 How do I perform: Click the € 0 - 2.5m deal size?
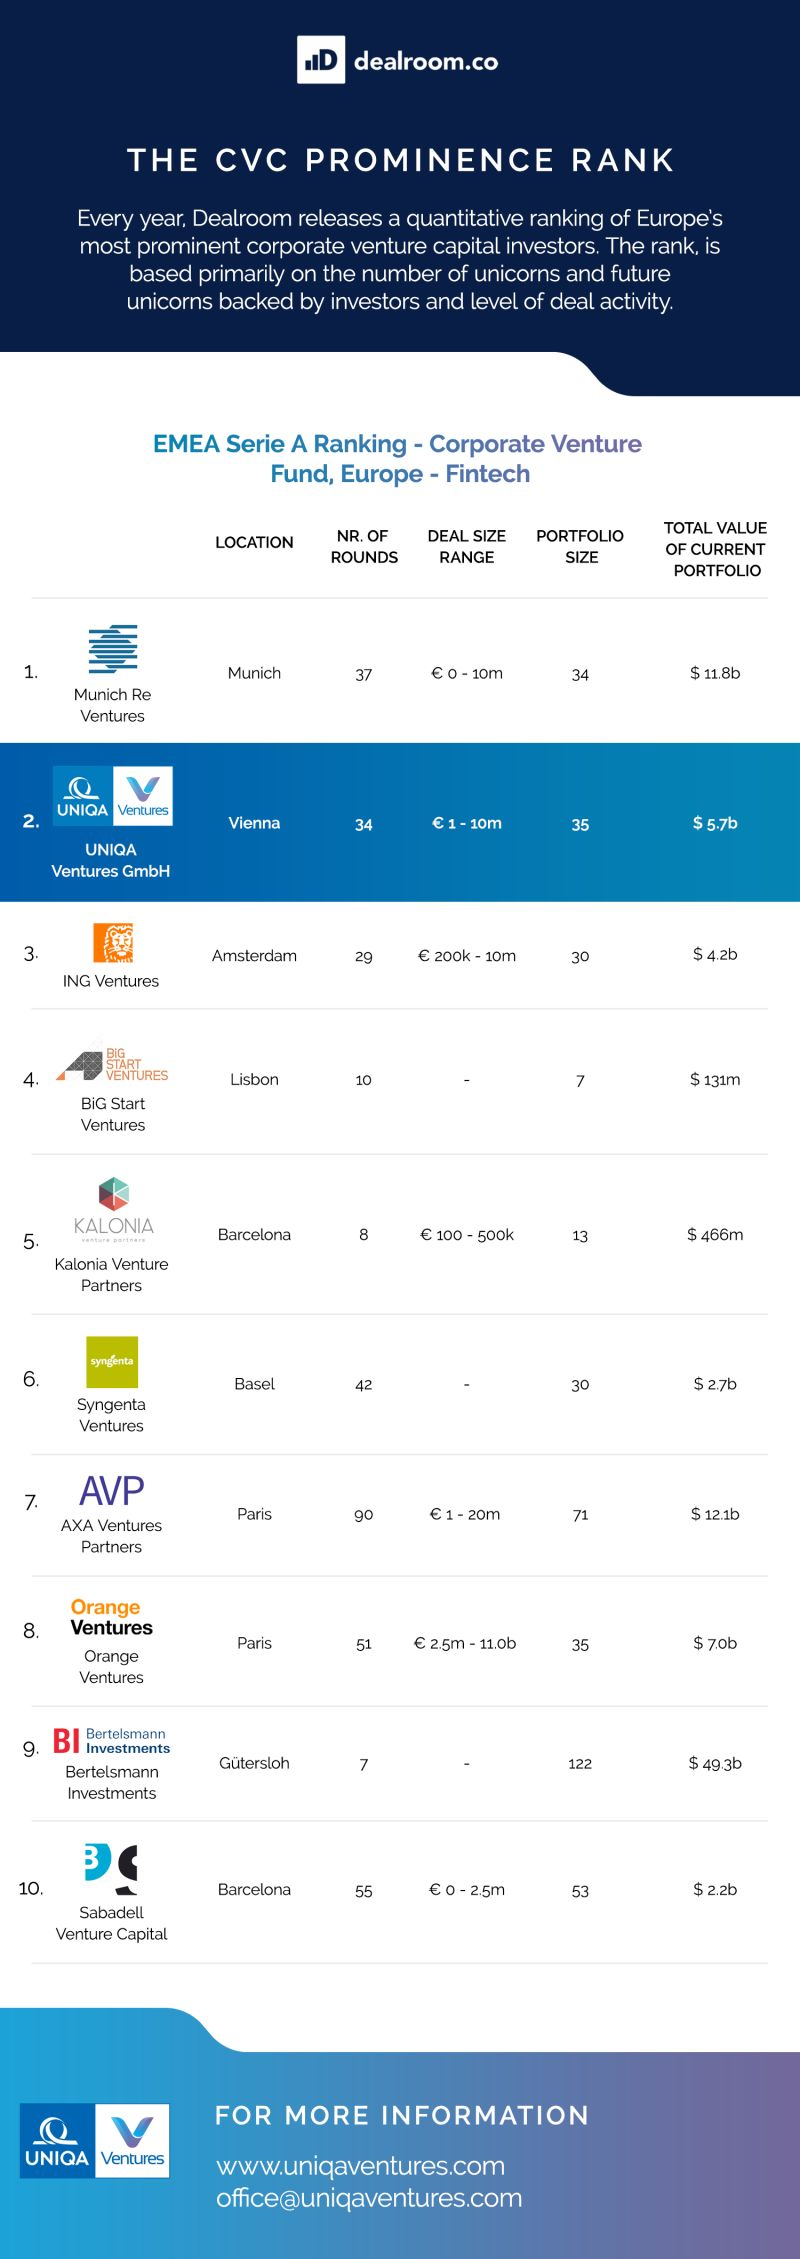(467, 1889)
